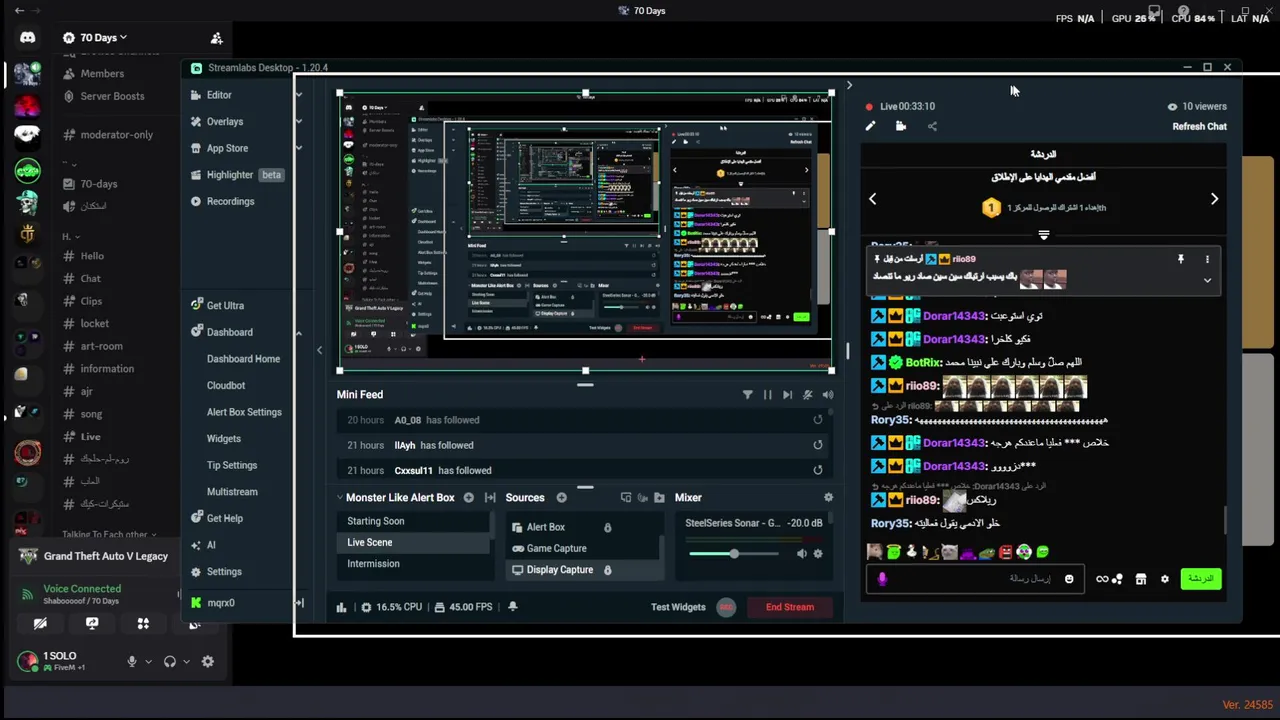This screenshot has height=720, width=1280.
Task: Click the green chat send button
Action: pos(1201,579)
